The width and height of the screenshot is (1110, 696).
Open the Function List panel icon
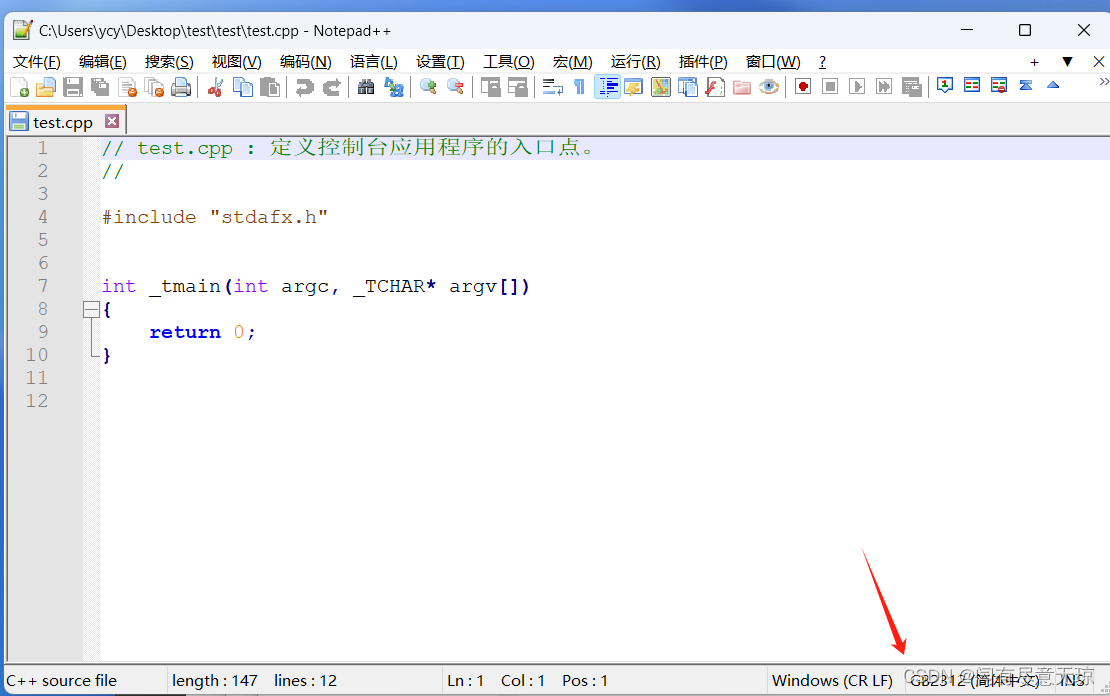tap(715, 87)
